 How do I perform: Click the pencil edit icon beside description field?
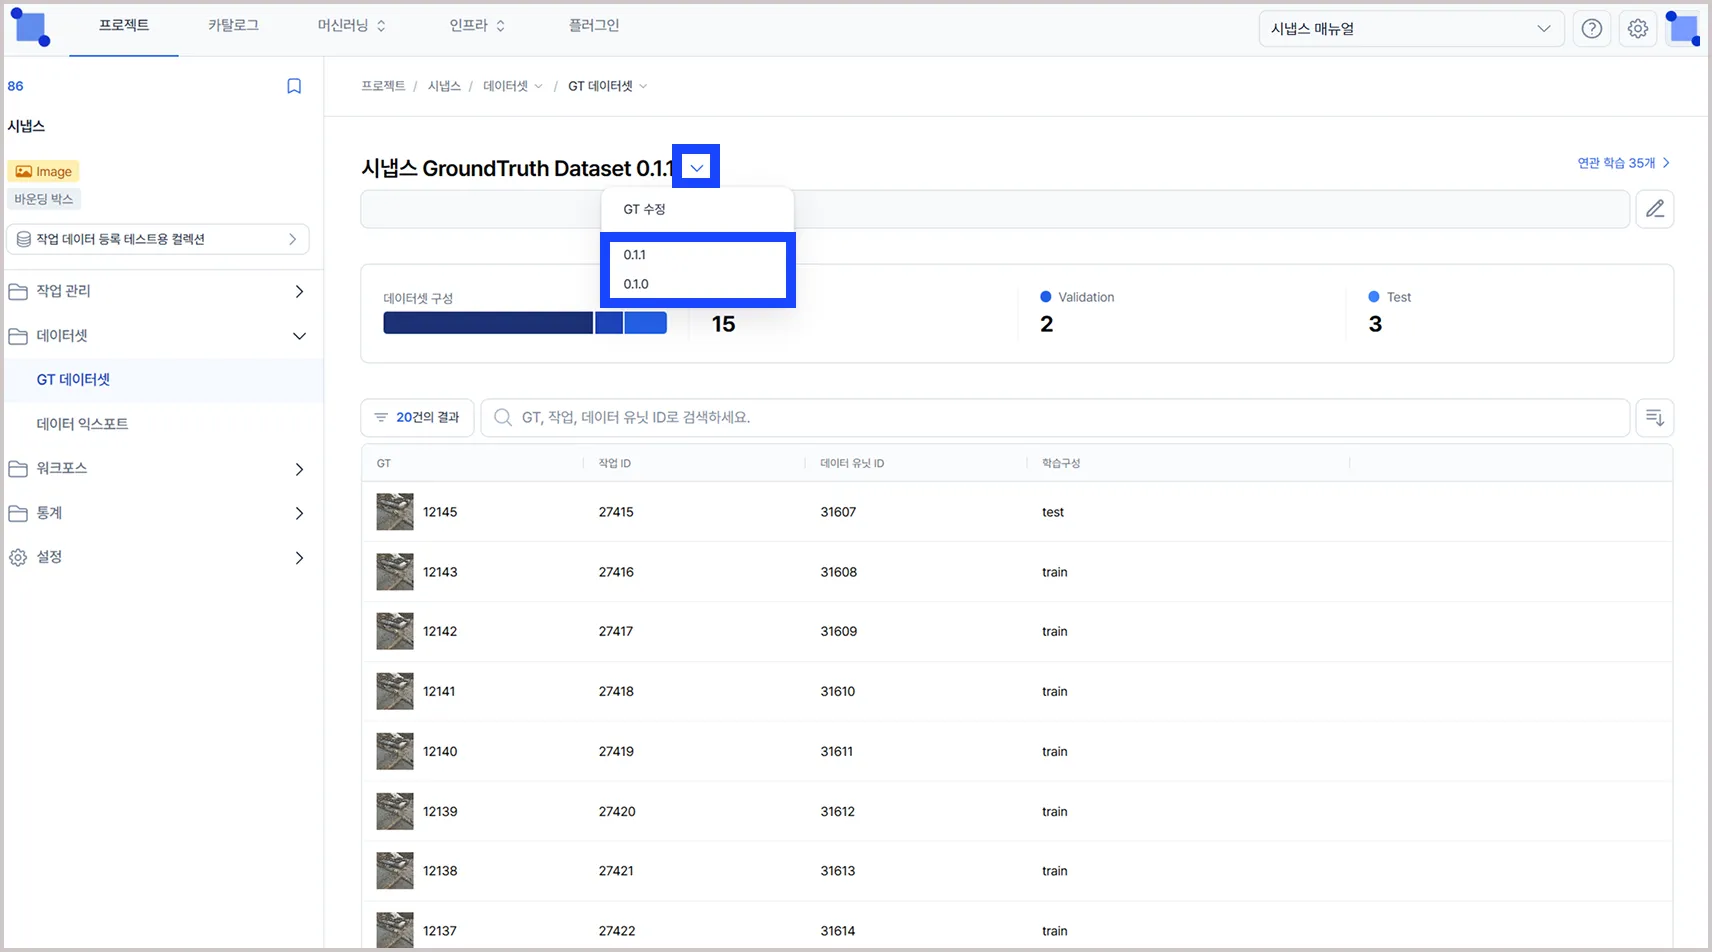tap(1655, 209)
